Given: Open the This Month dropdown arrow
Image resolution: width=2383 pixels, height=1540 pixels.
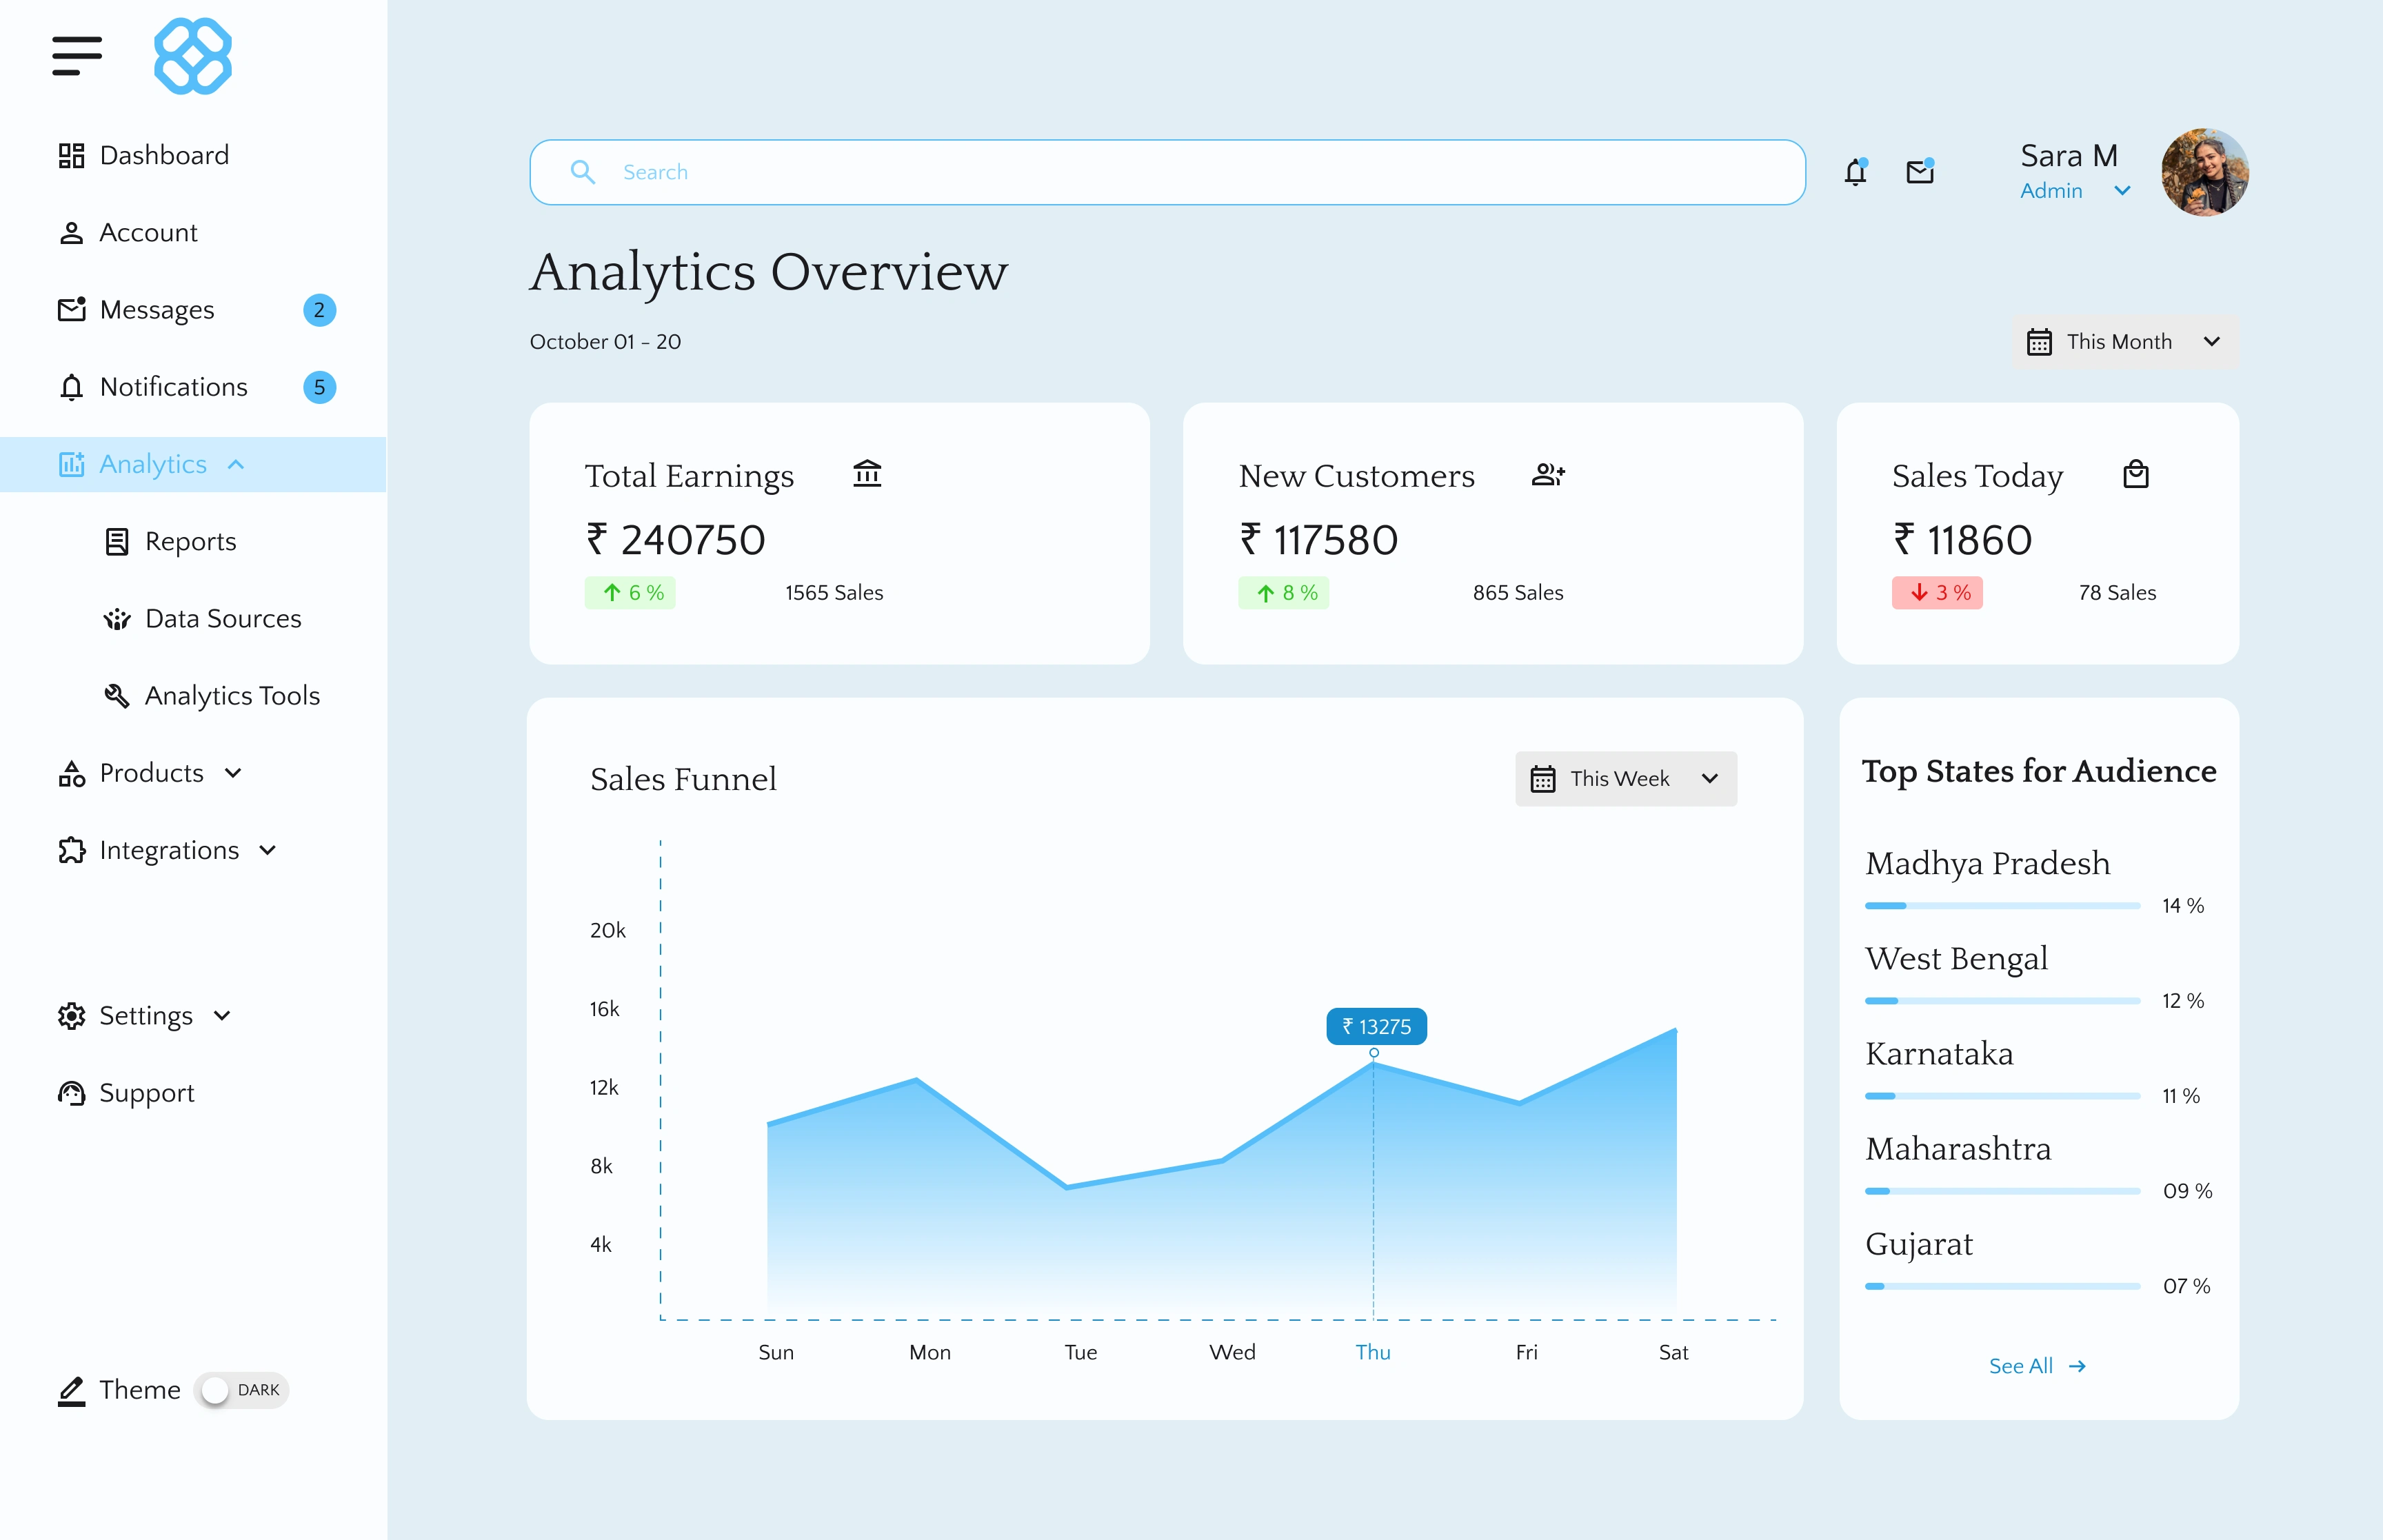Looking at the screenshot, I should (x=2212, y=342).
